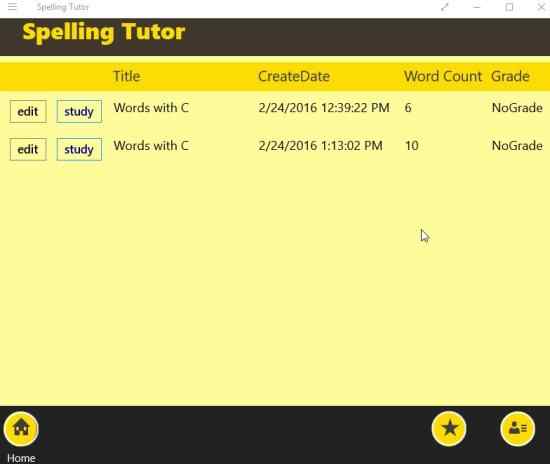
Task: Click NoGrade in the 12:39:22 PM row
Action: 517,108
